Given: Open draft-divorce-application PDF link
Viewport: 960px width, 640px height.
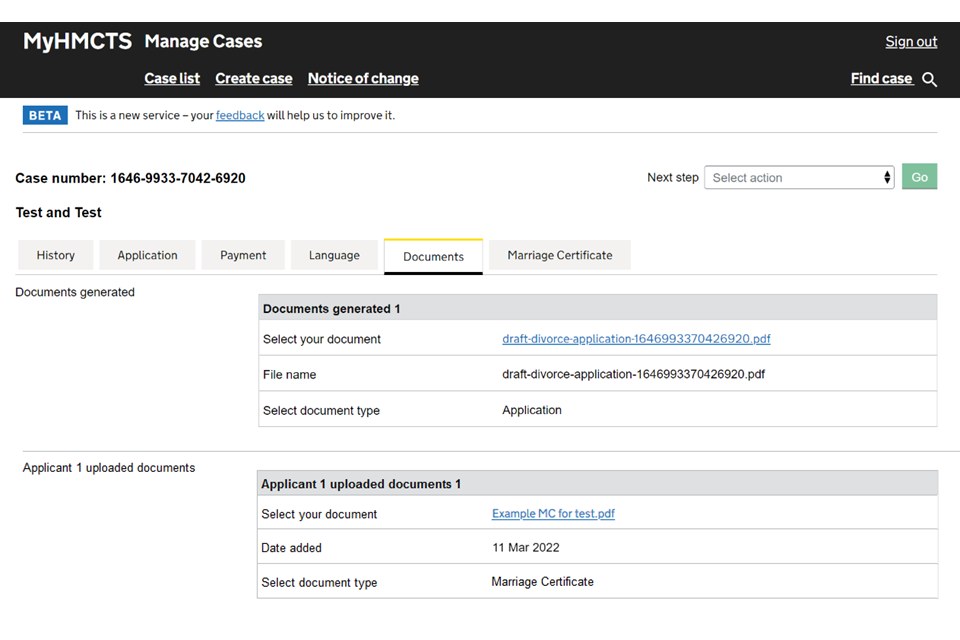Looking at the screenshot, I should coord(636,339).
